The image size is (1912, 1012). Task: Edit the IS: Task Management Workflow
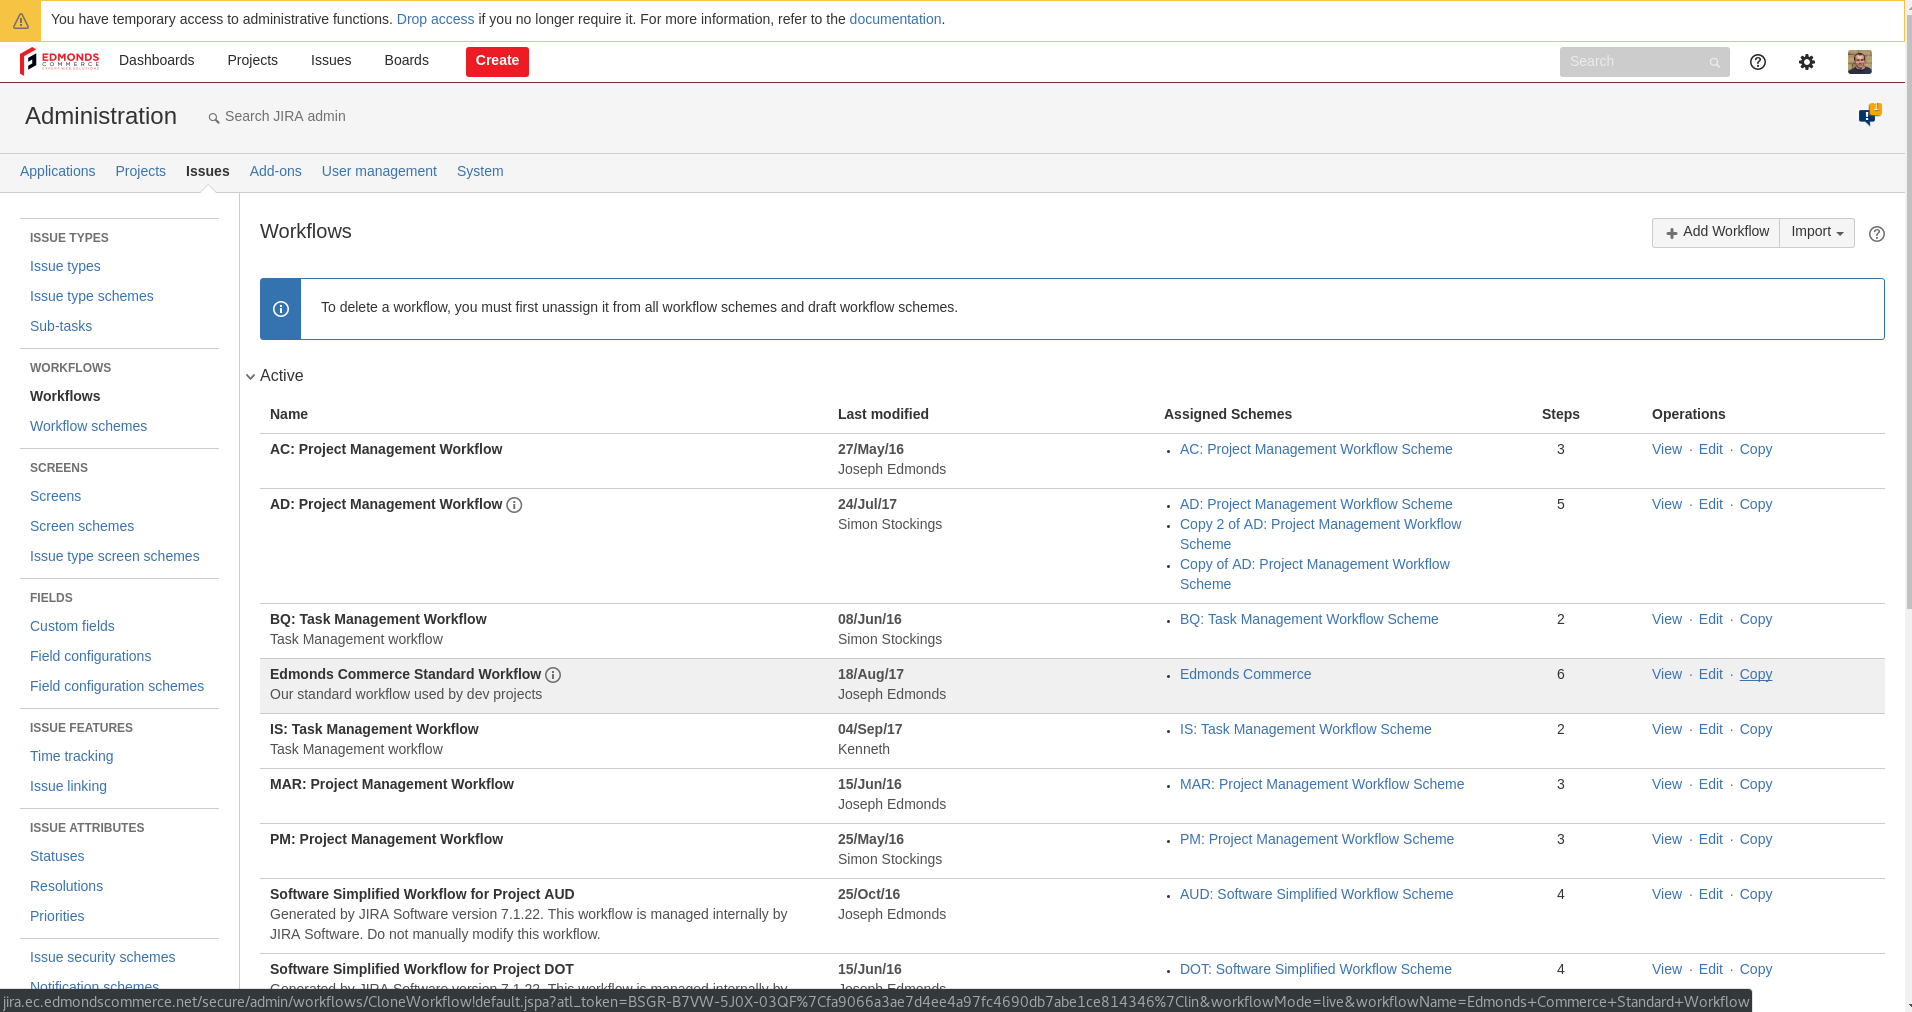1711,729
